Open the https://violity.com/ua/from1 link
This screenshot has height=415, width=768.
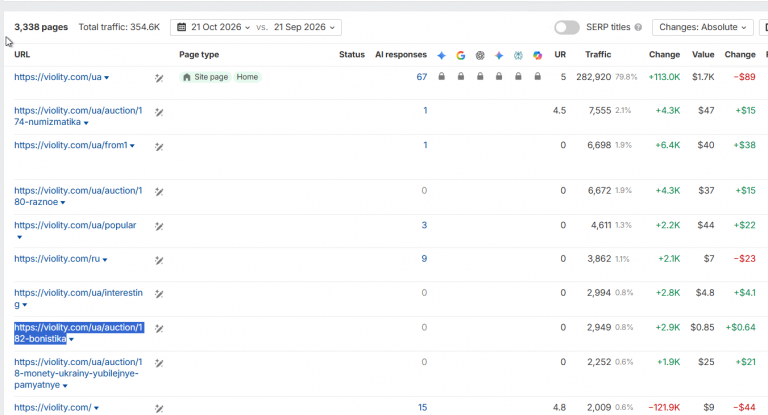coord(71,145)
